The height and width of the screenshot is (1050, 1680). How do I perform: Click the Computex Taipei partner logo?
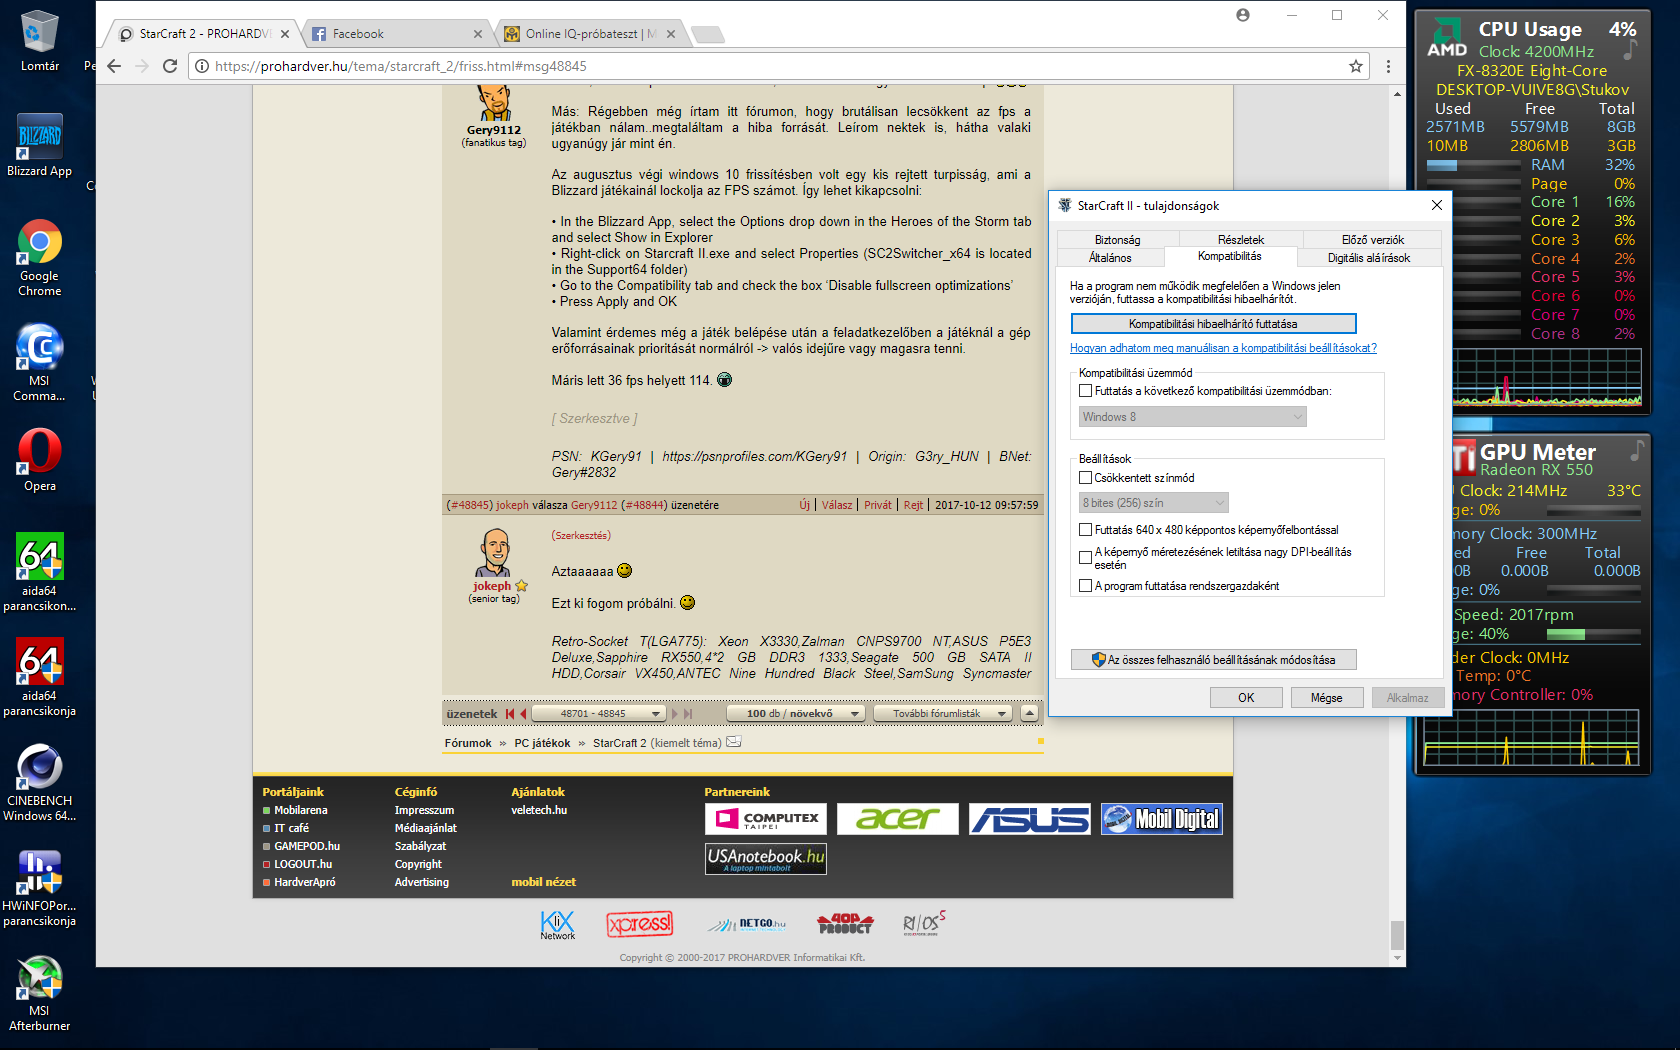coord(766,819)
